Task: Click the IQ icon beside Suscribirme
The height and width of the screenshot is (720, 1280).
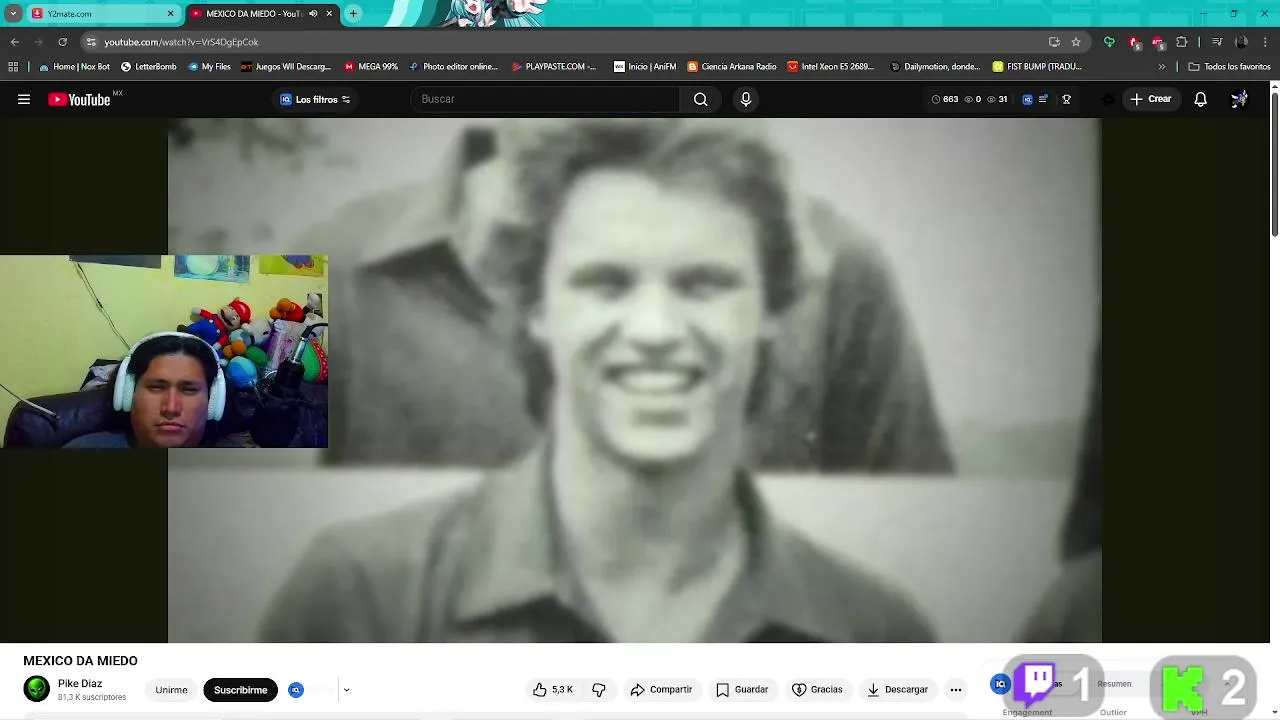Action: (296, 690)
